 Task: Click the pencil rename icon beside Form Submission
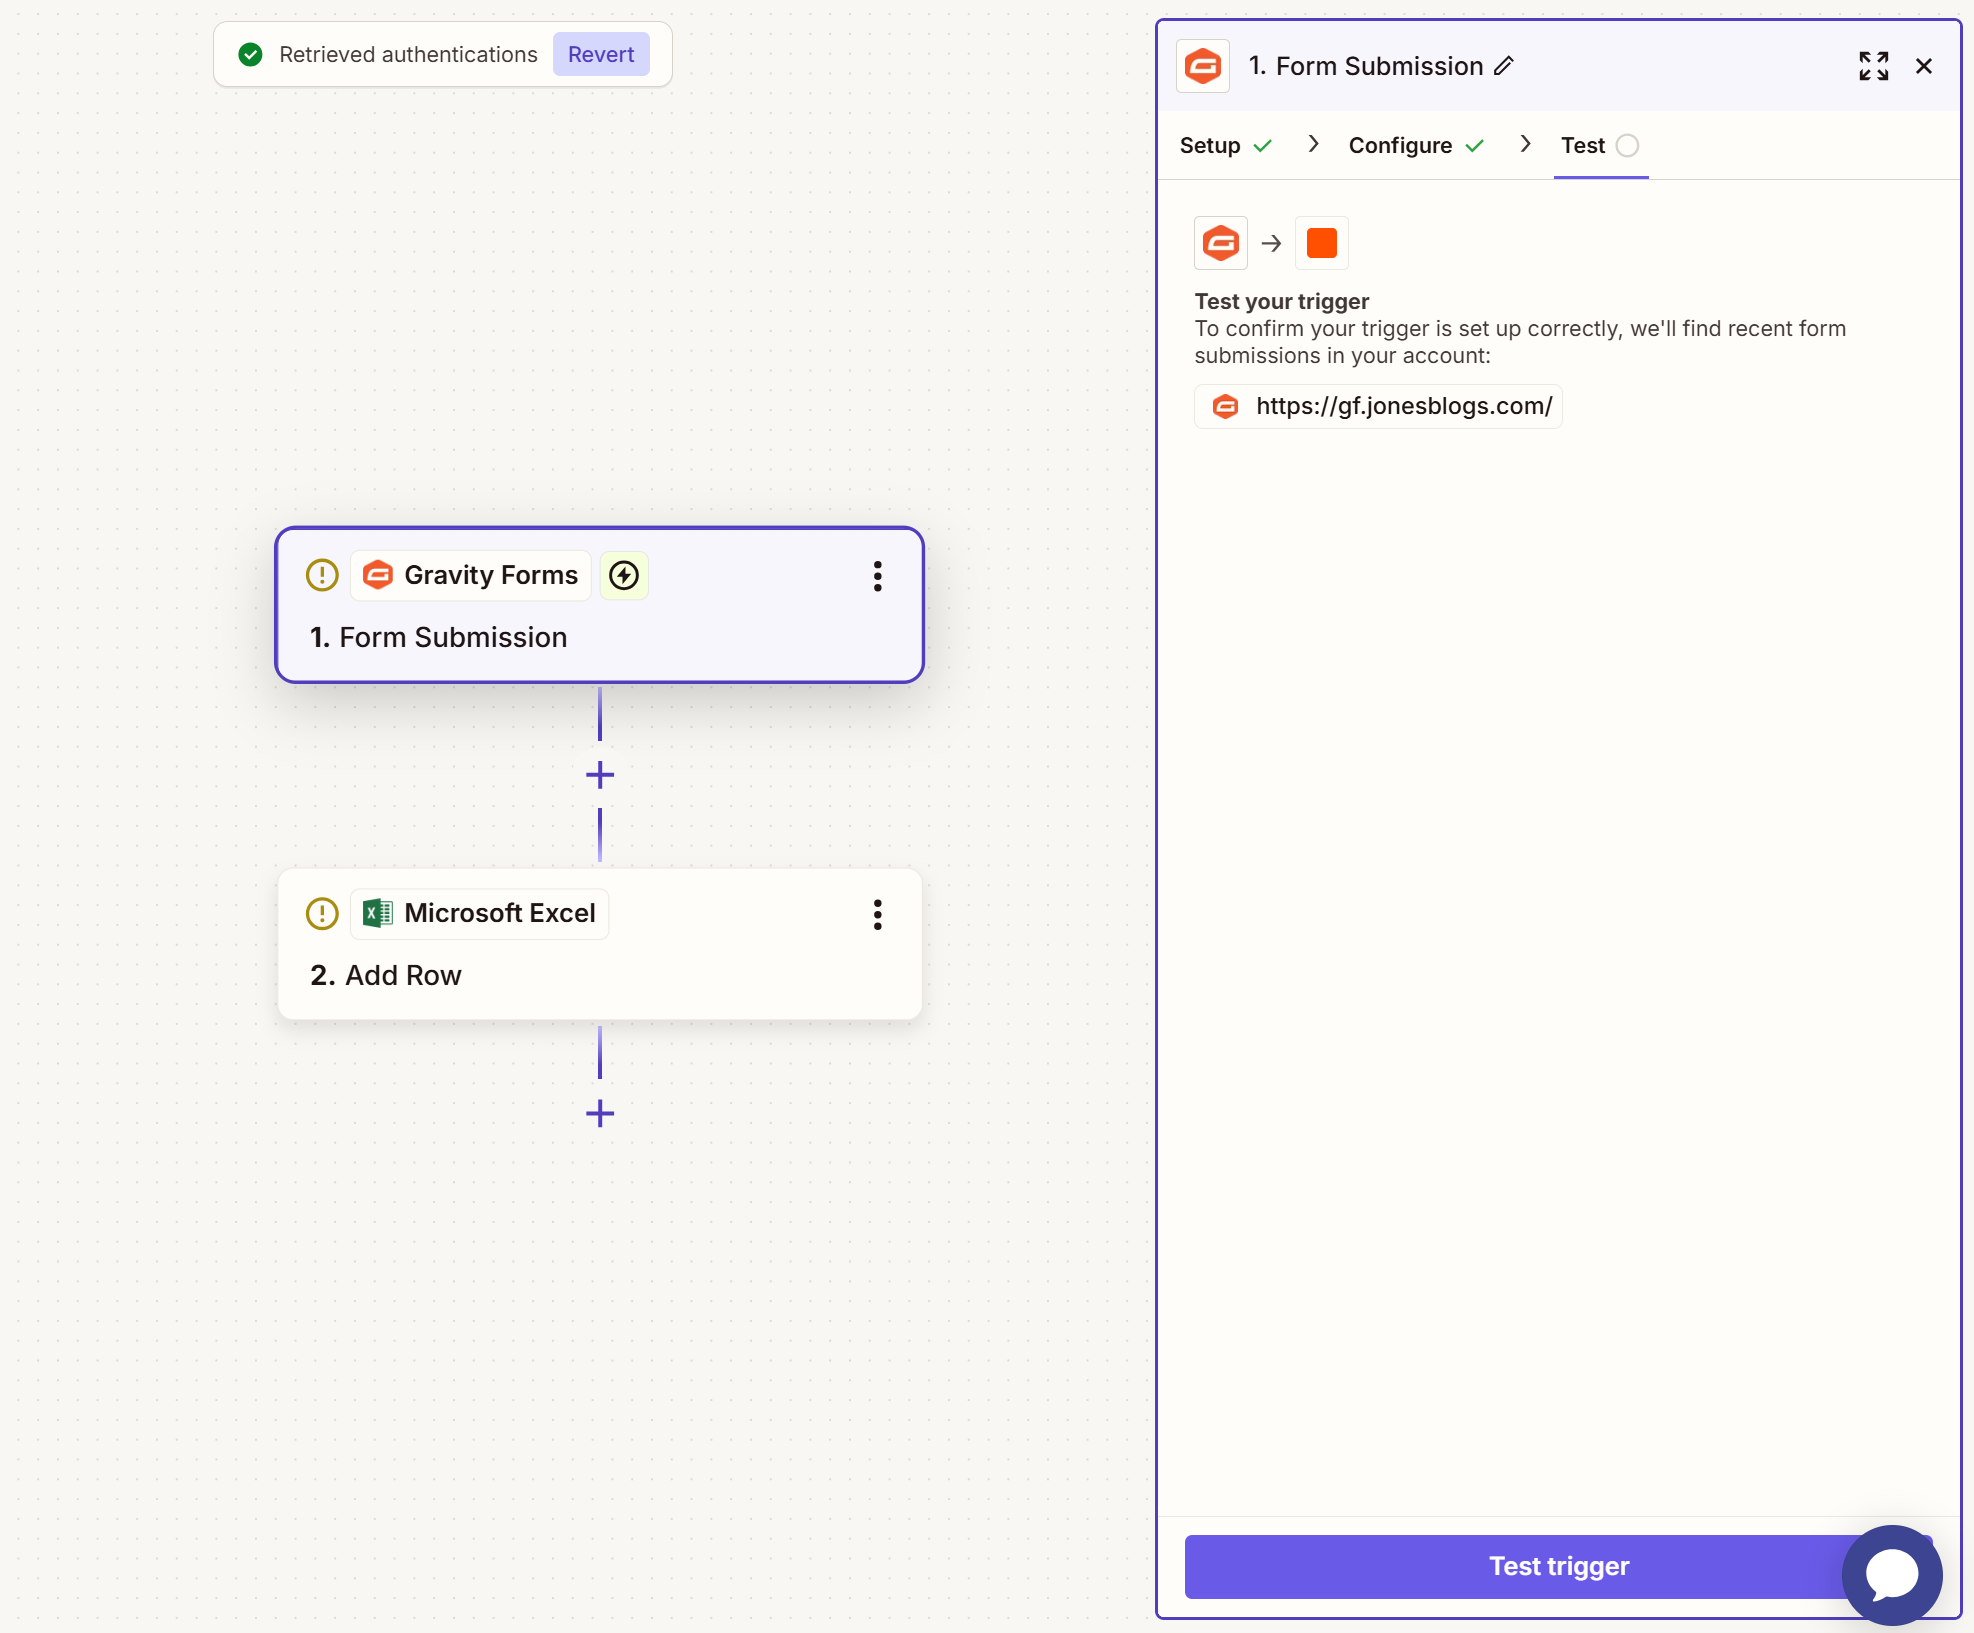coord(1504,66)
